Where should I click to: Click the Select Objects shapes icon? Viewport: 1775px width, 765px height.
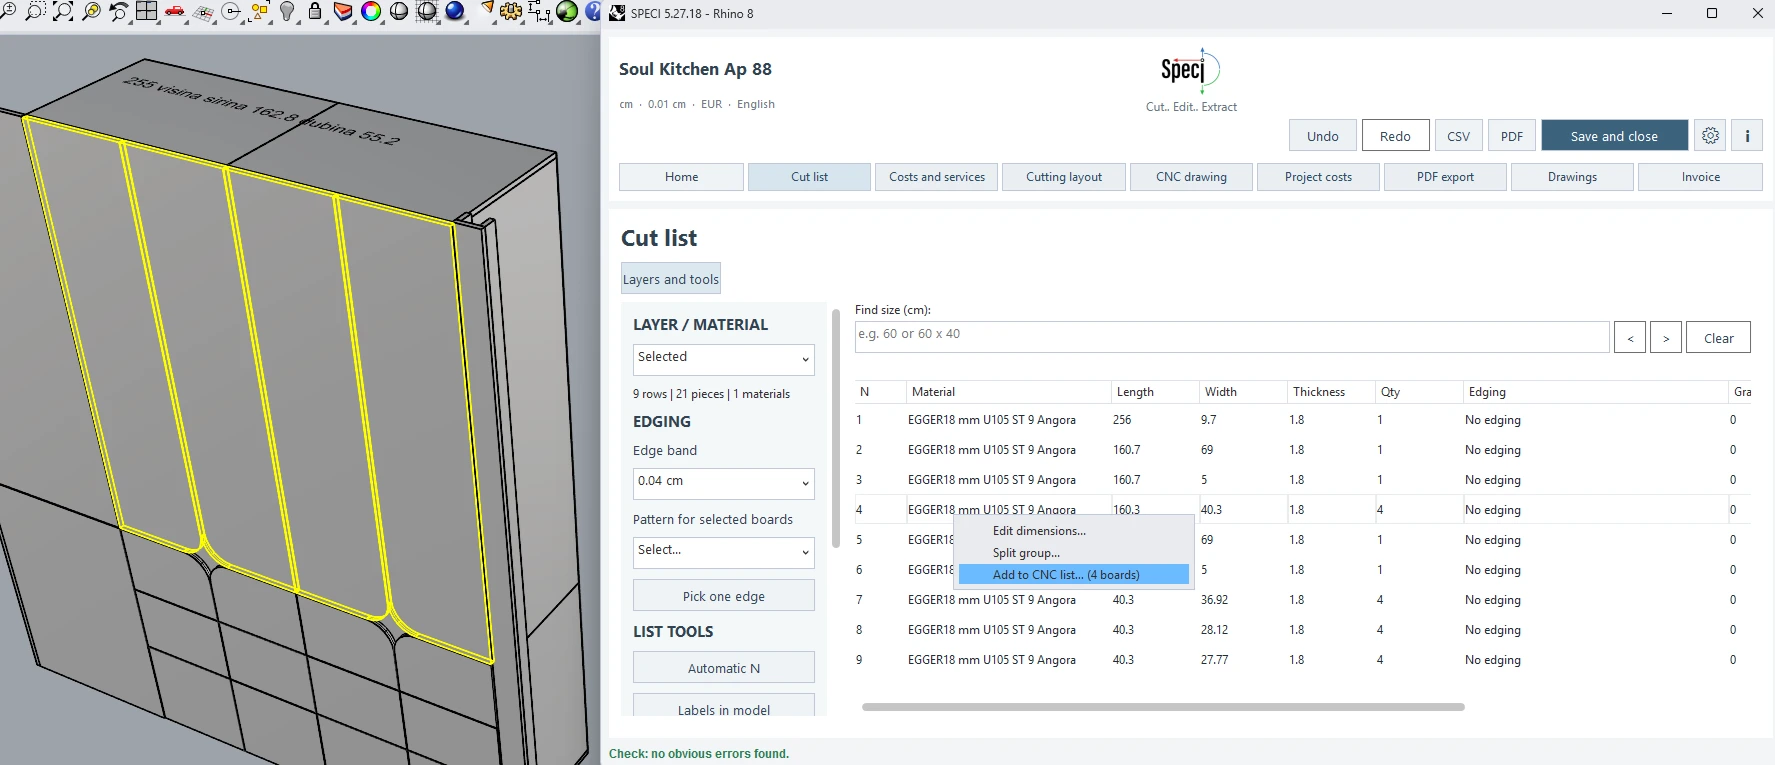click(259, 11)
